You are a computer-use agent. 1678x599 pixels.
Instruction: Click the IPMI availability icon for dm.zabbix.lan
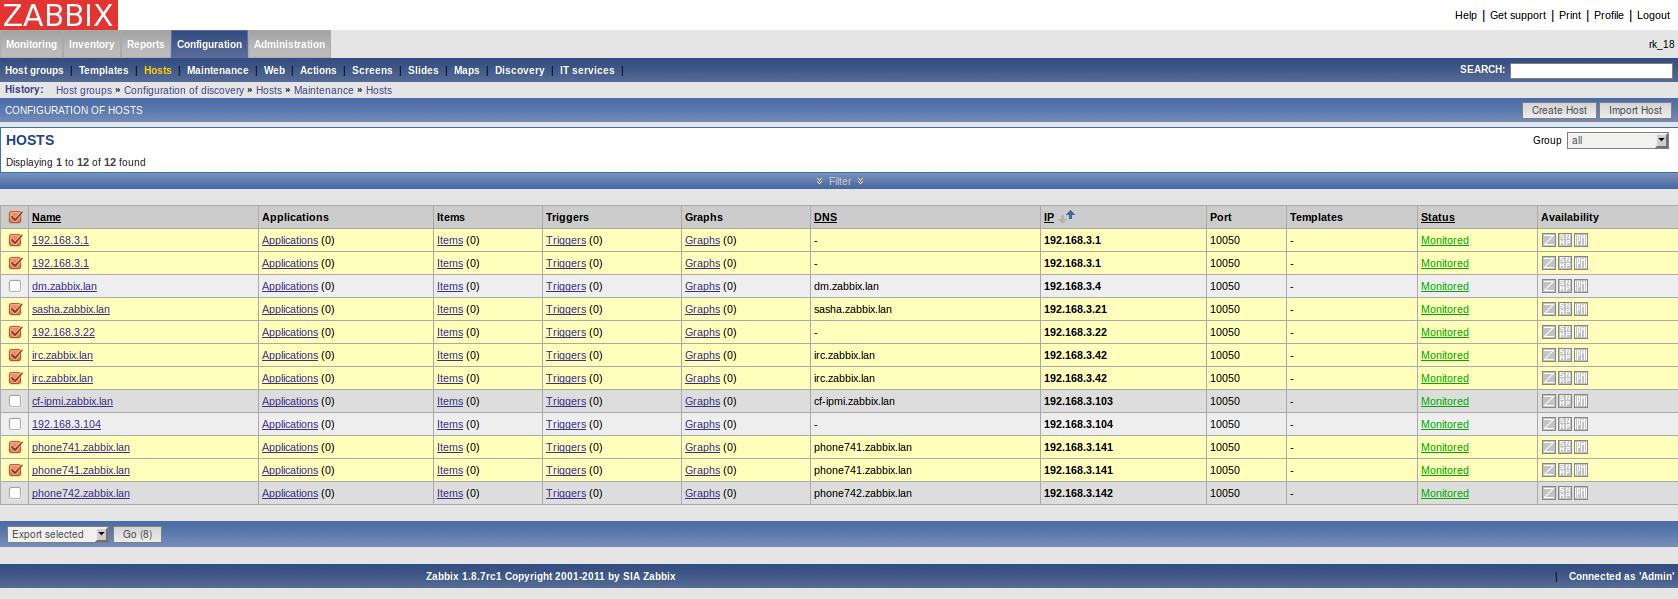1581,286
